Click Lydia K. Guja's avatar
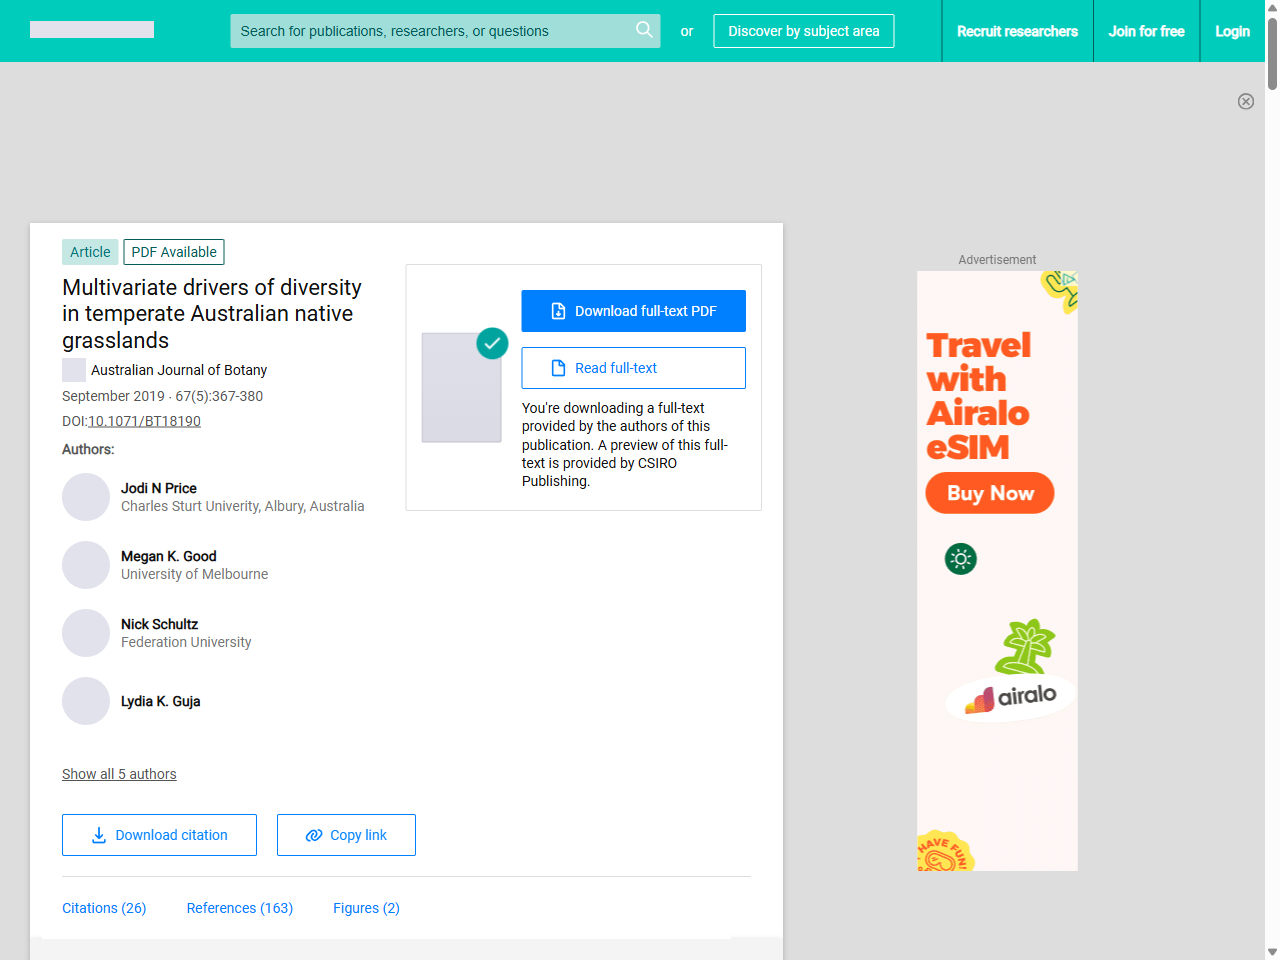The image size is (1280, 960). [86, 701]
